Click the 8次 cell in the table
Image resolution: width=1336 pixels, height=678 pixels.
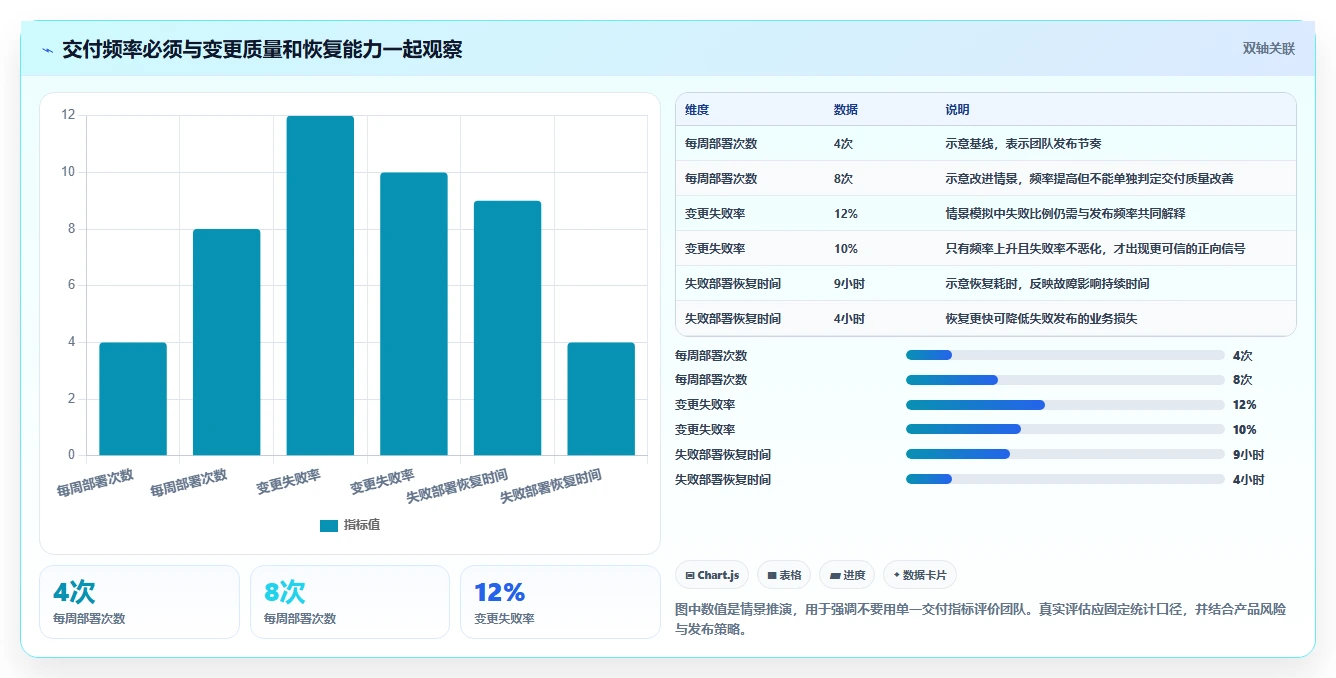point(843,179)
